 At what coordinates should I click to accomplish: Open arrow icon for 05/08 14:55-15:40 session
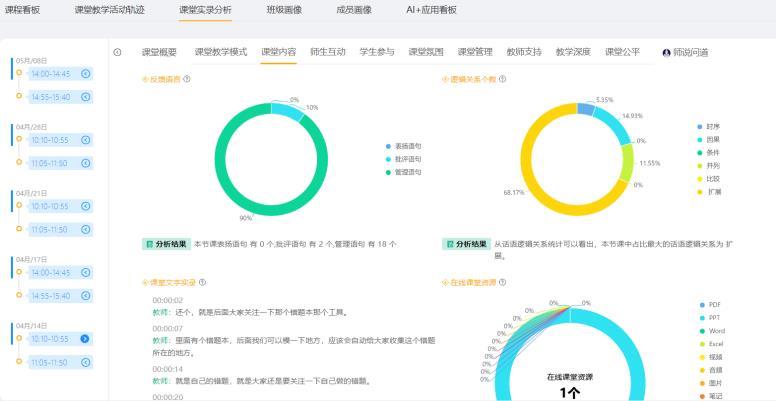click(x=86, y=97)
